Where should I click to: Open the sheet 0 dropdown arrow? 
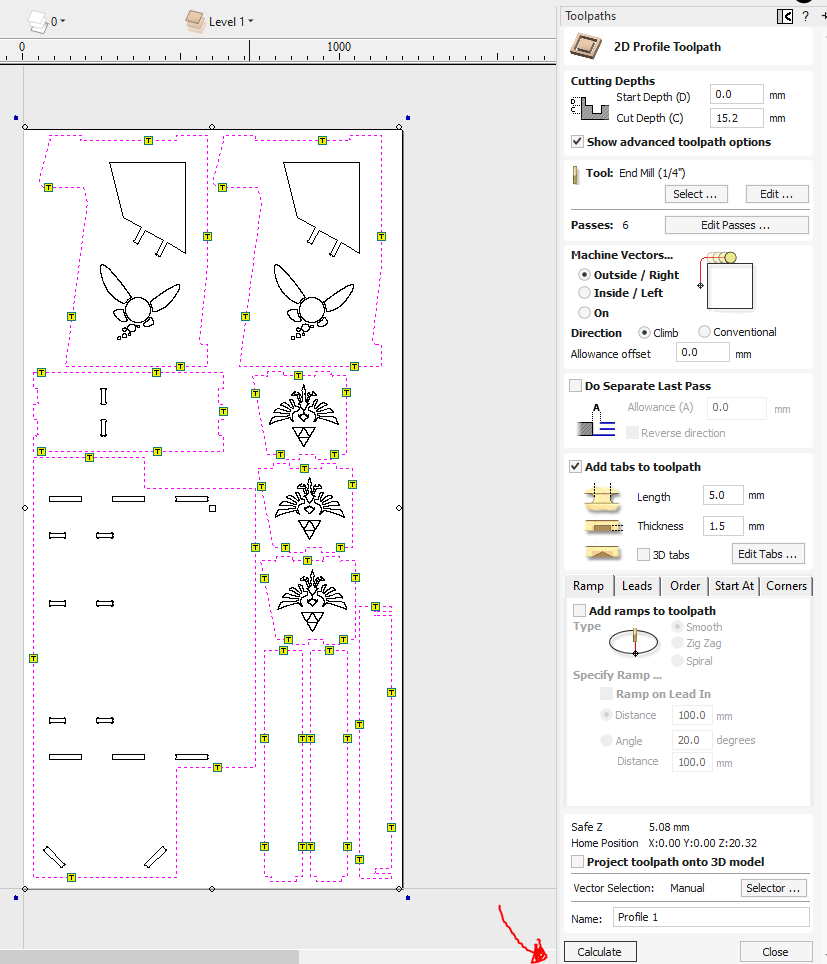tap(63, 22)
